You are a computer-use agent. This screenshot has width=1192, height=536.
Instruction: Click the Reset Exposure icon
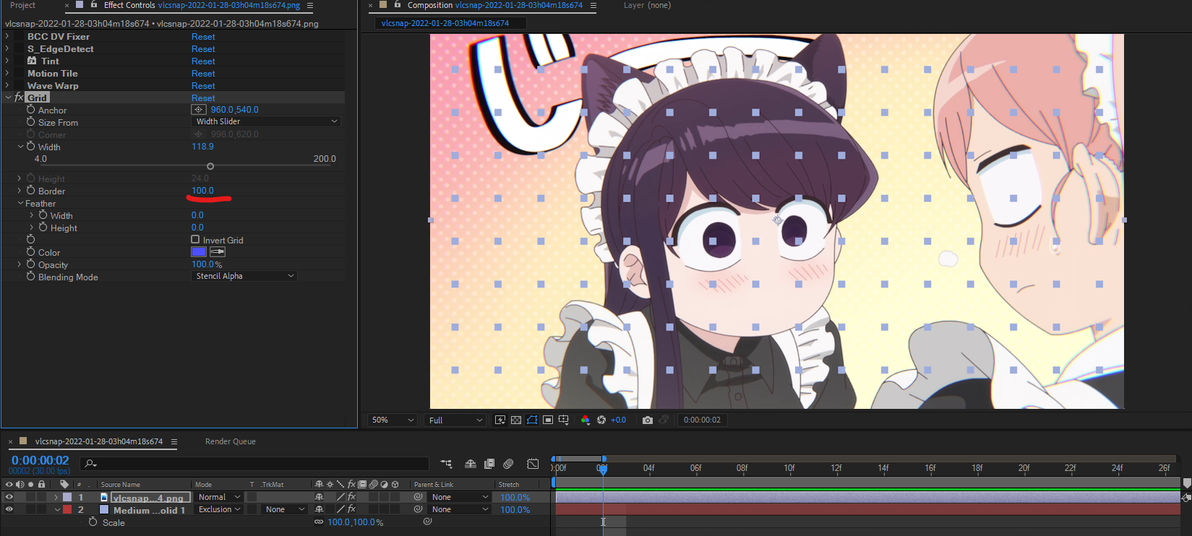pyautogui.click(x=601, y=420)
